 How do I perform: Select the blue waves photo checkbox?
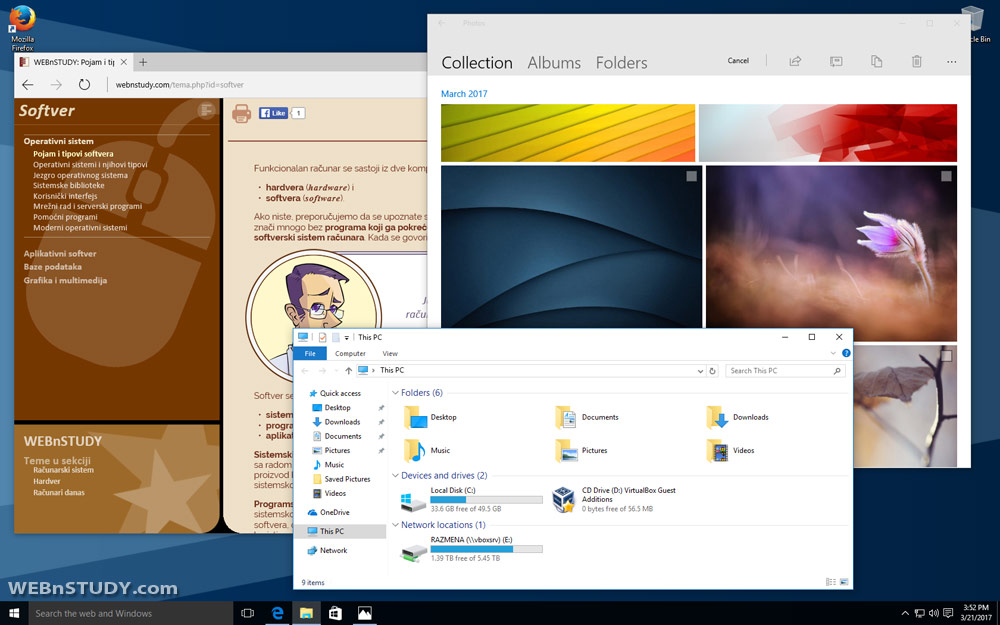pos(691,176)
